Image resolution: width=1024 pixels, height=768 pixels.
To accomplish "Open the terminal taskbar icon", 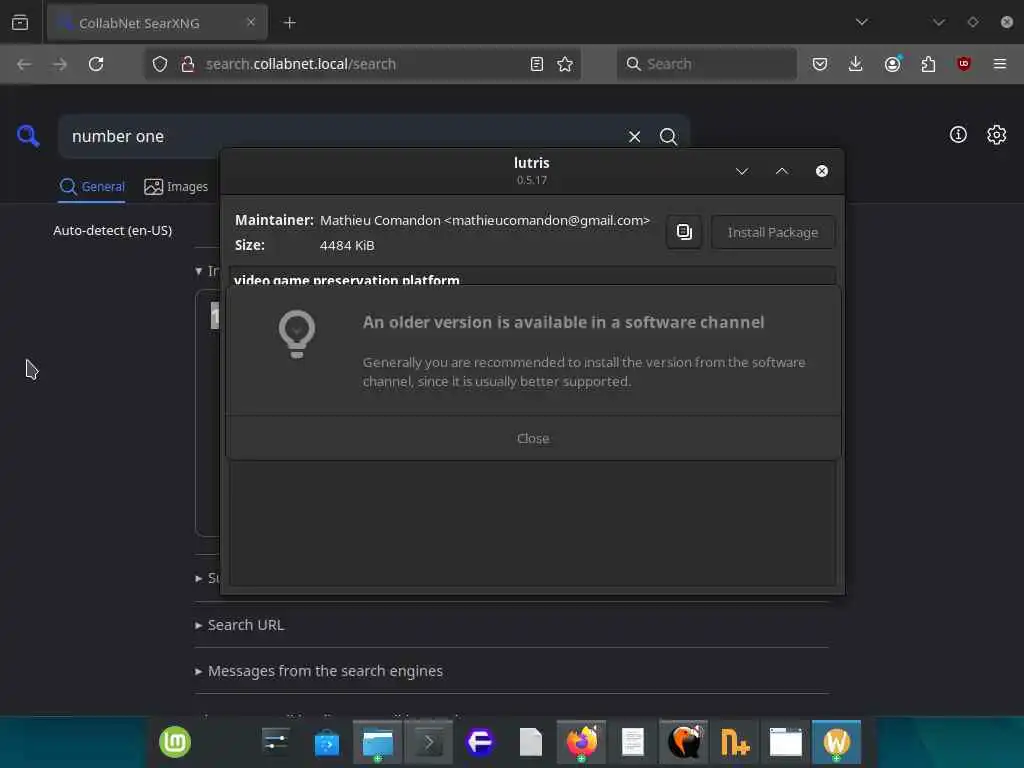I will pos(428,743).
